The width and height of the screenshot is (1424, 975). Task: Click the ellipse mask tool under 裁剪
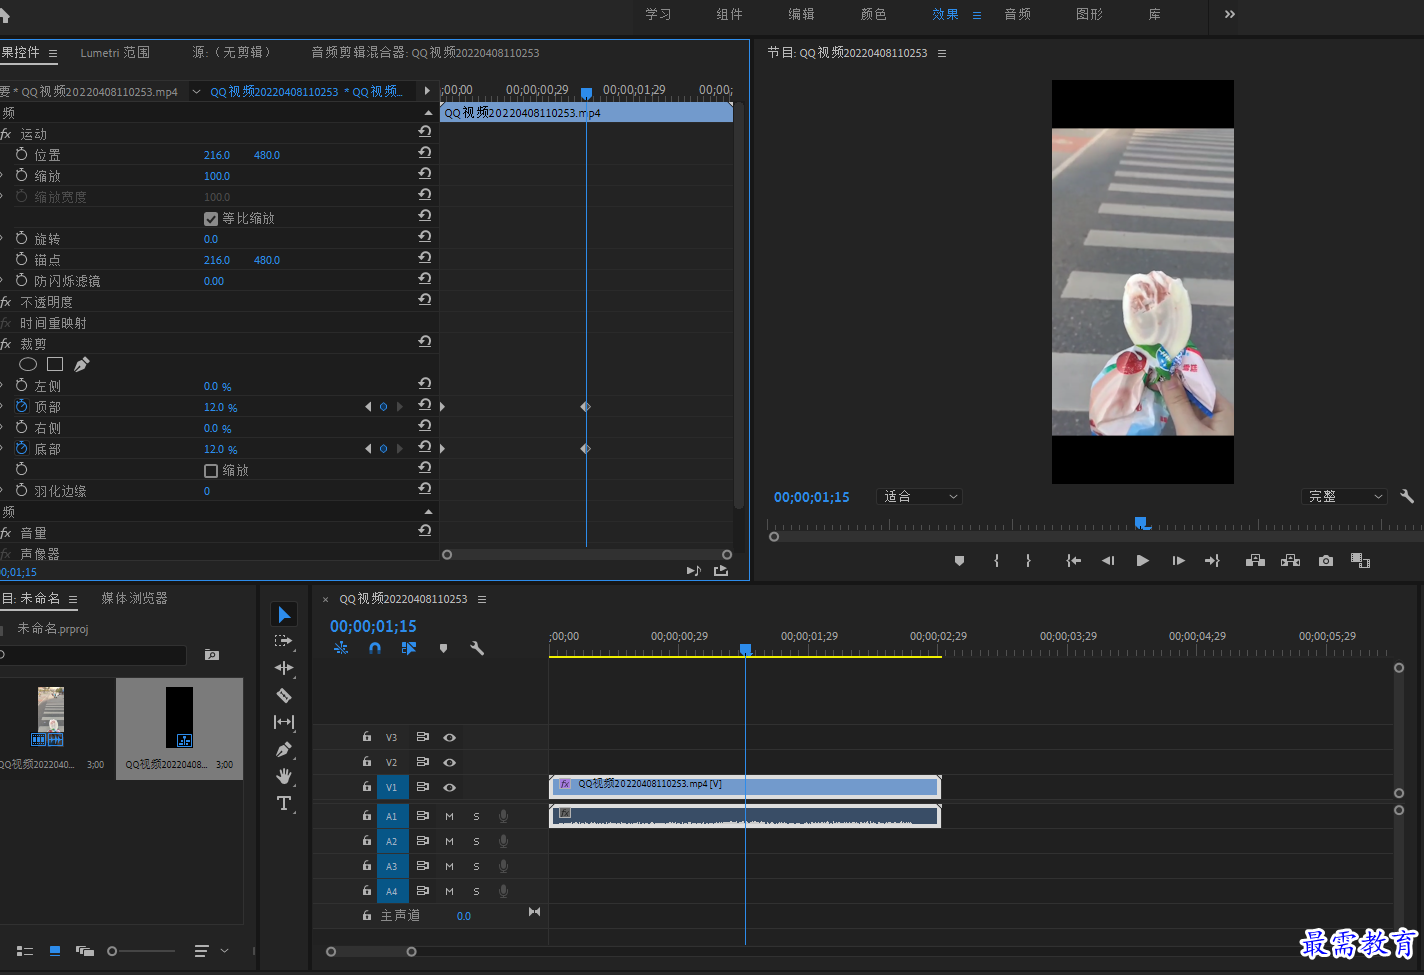28,365
